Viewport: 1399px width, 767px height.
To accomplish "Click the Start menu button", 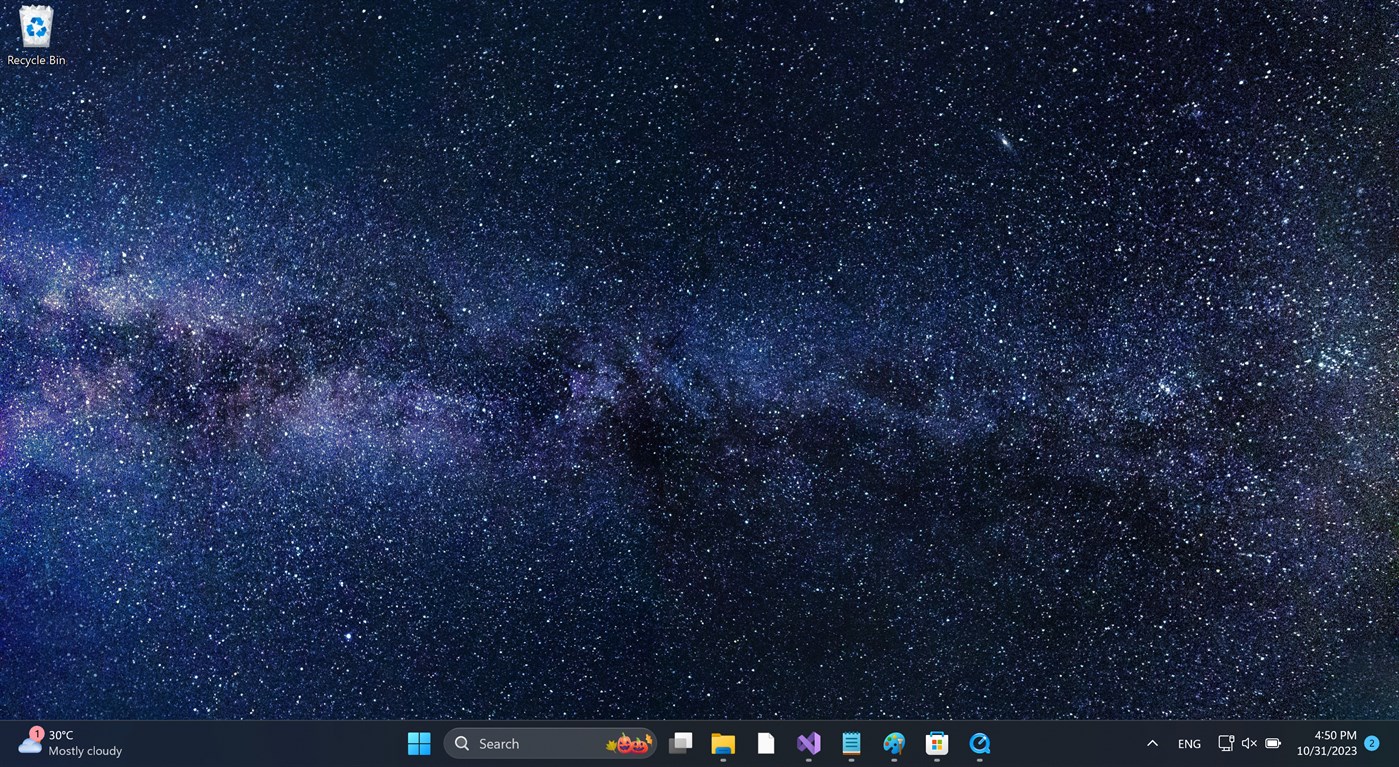I will point(419,743).
